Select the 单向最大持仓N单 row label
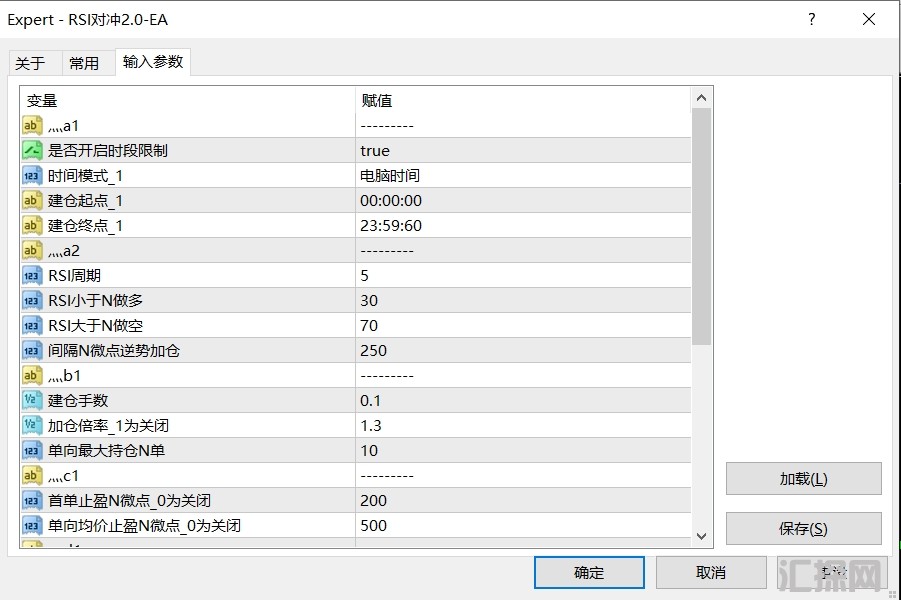This screenshot has width=901, height=600. pos(106,451)
